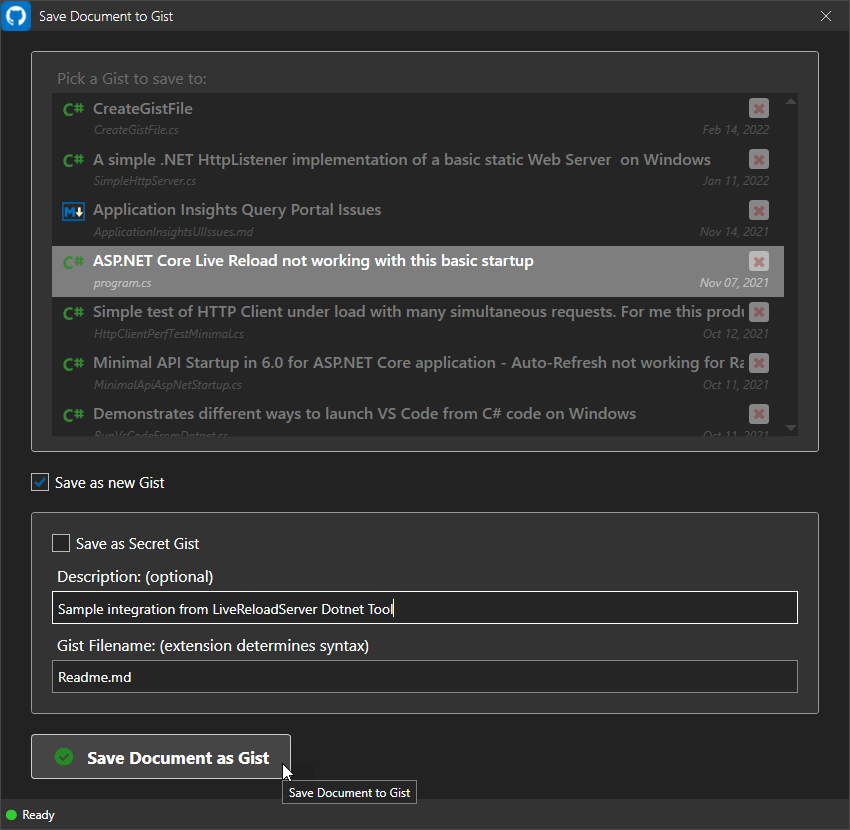
Task: Enable Save as Secret Gist checkbox
Action: pyautogui.click(x=61, y=543)
